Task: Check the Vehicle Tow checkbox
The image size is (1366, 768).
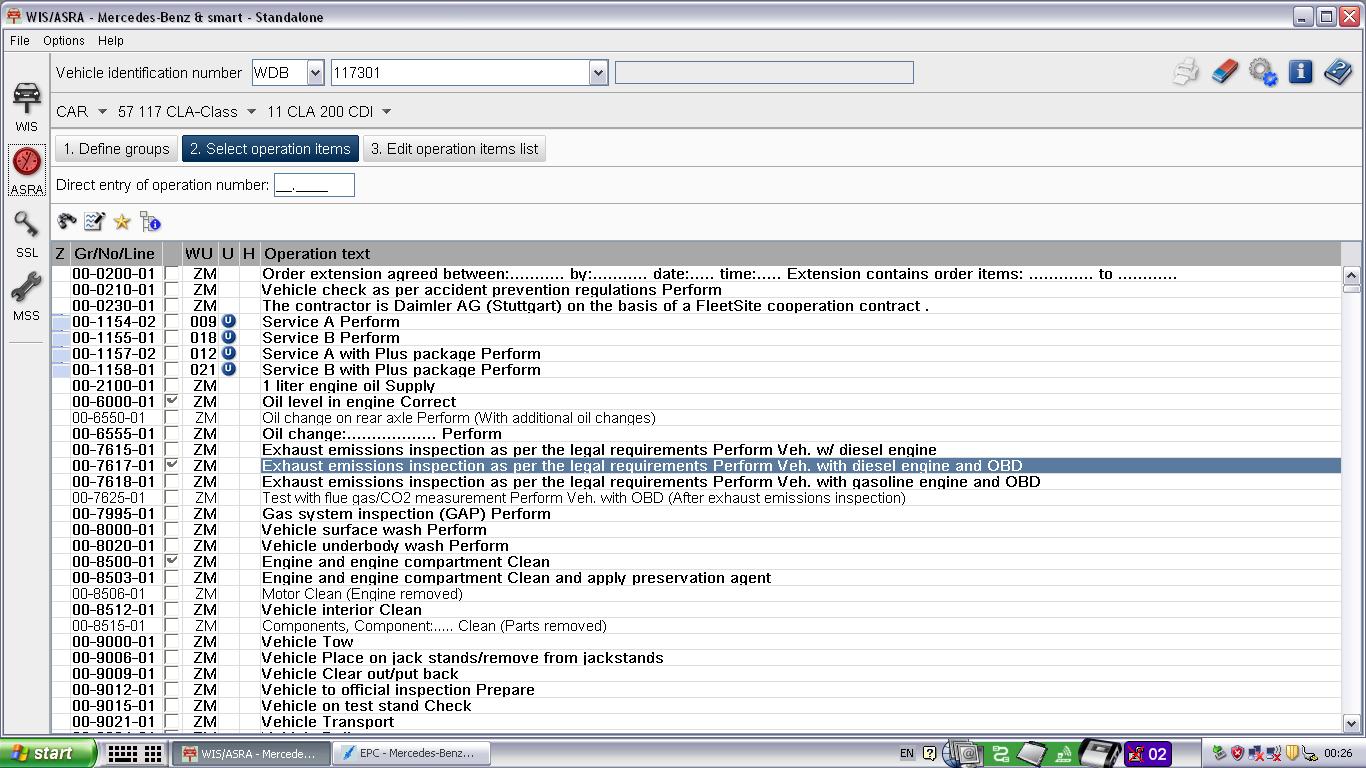Action: coord(172,641)
